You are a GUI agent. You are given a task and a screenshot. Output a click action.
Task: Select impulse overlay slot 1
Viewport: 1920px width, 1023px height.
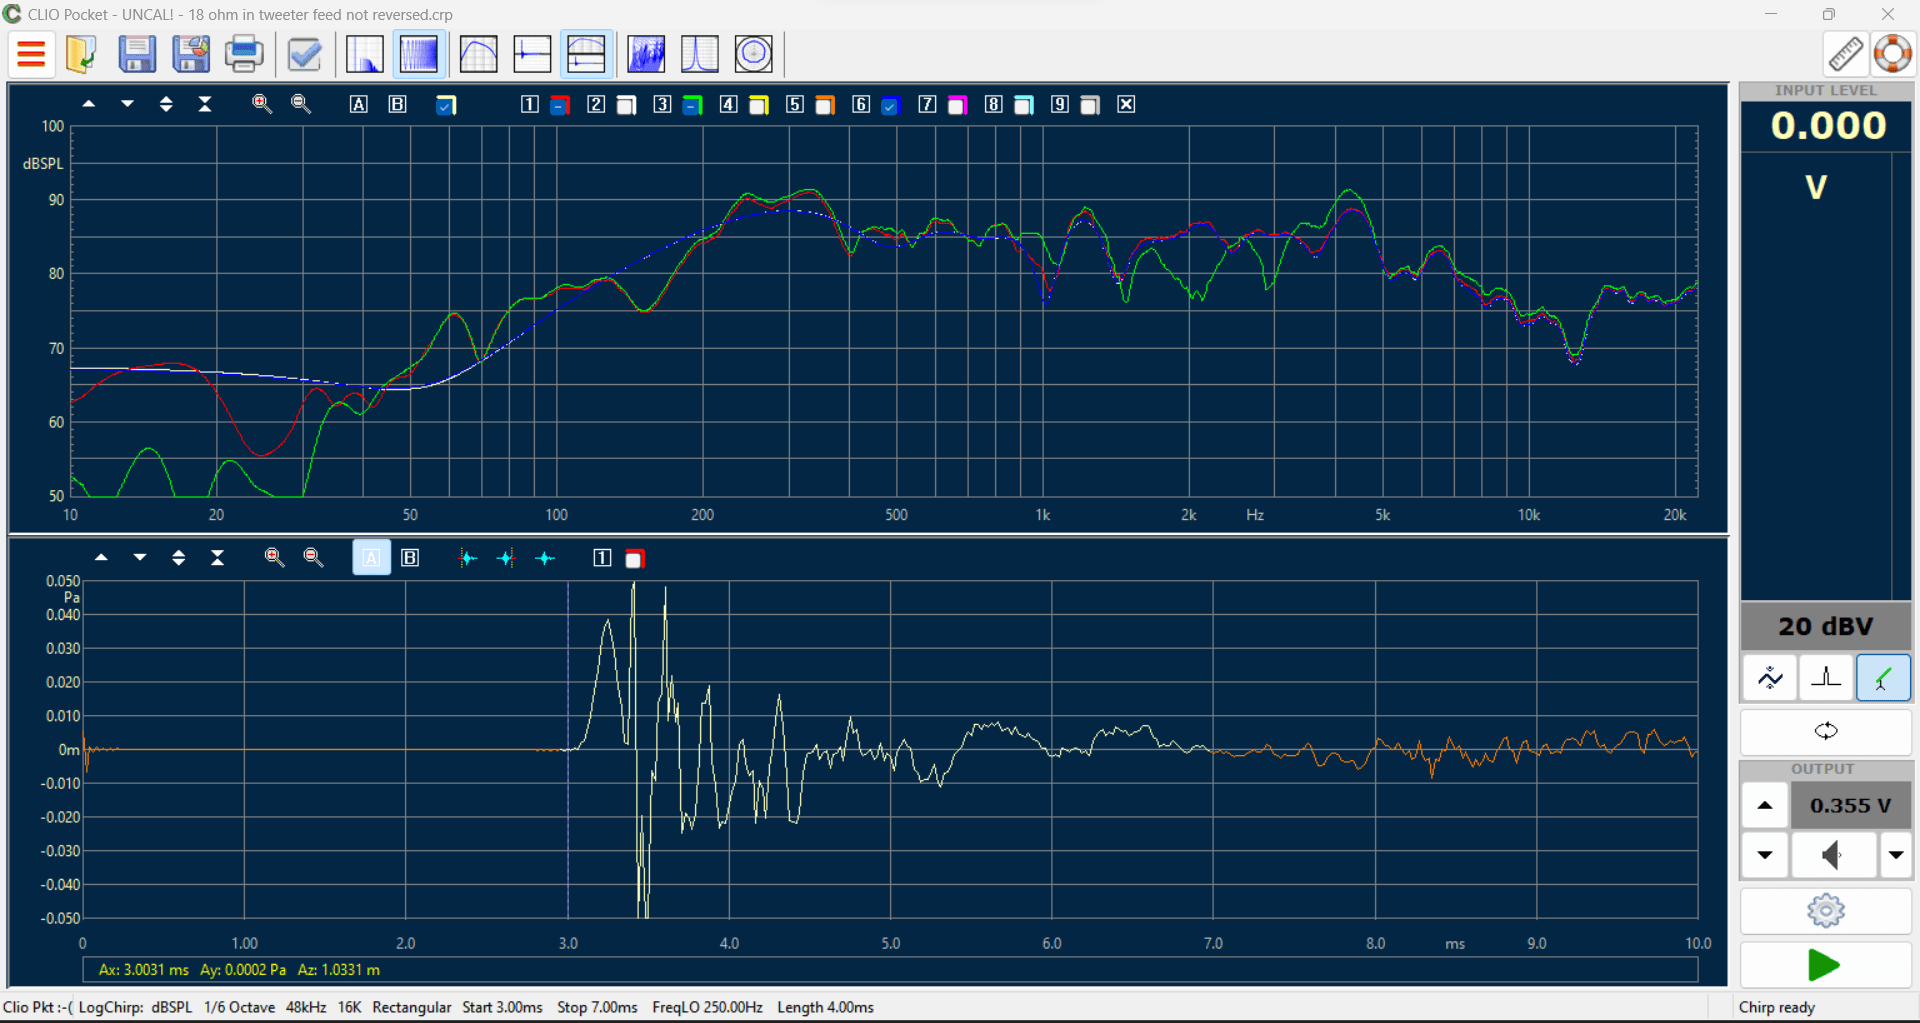(602, 558)
